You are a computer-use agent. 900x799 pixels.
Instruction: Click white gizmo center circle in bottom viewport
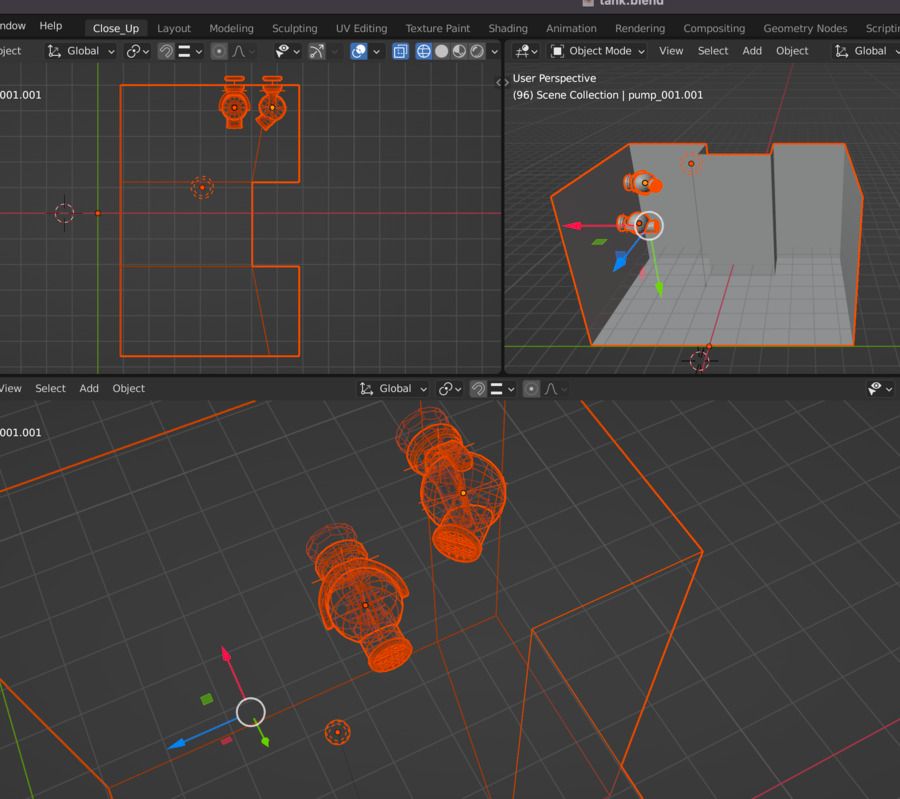coord(251,712)
